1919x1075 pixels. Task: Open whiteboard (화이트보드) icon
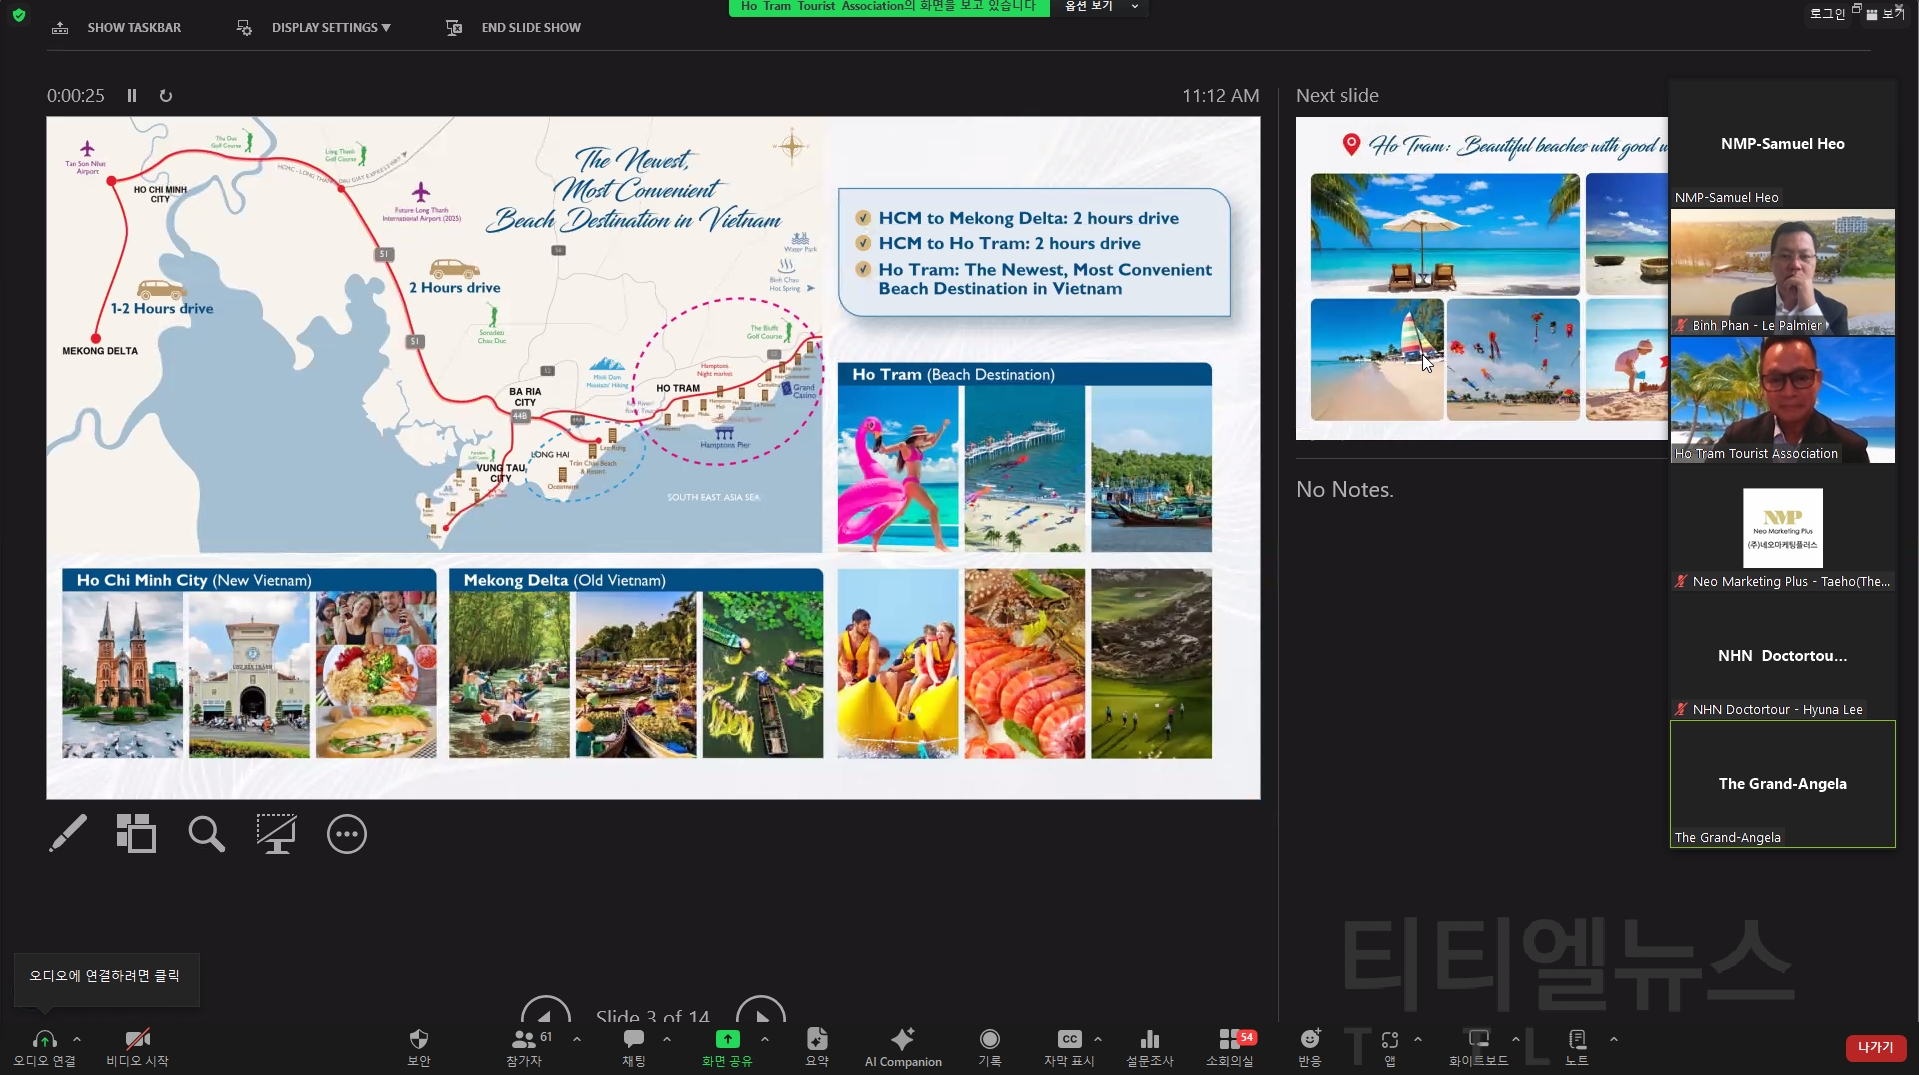1479,1040
